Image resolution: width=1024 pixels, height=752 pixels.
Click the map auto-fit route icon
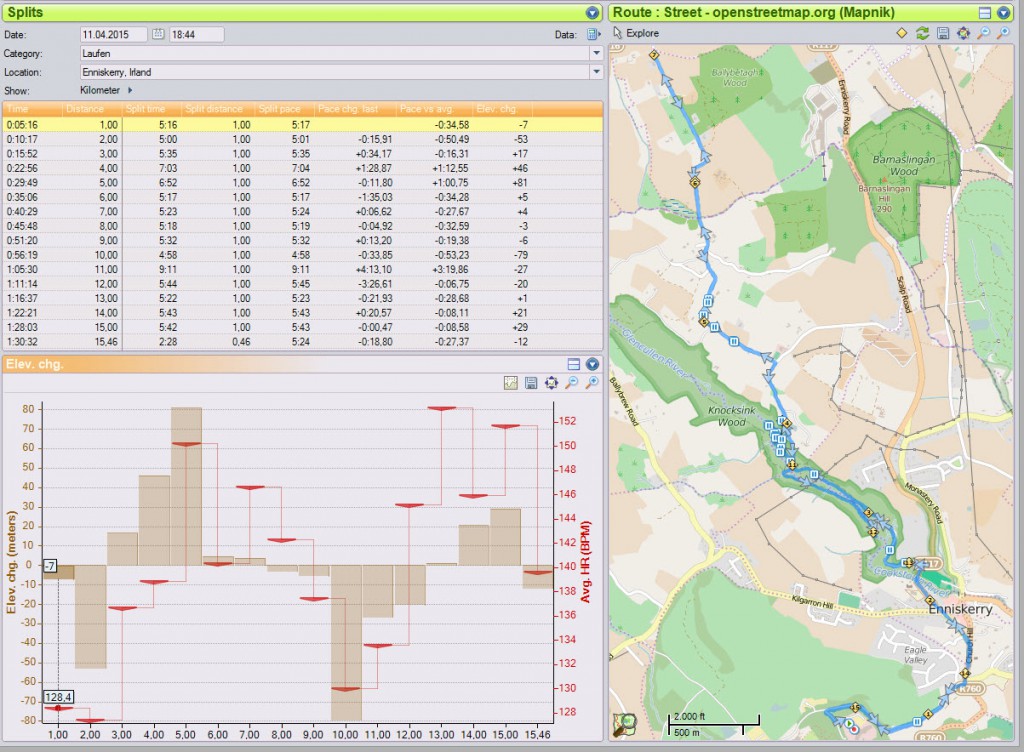coord(963,33)
